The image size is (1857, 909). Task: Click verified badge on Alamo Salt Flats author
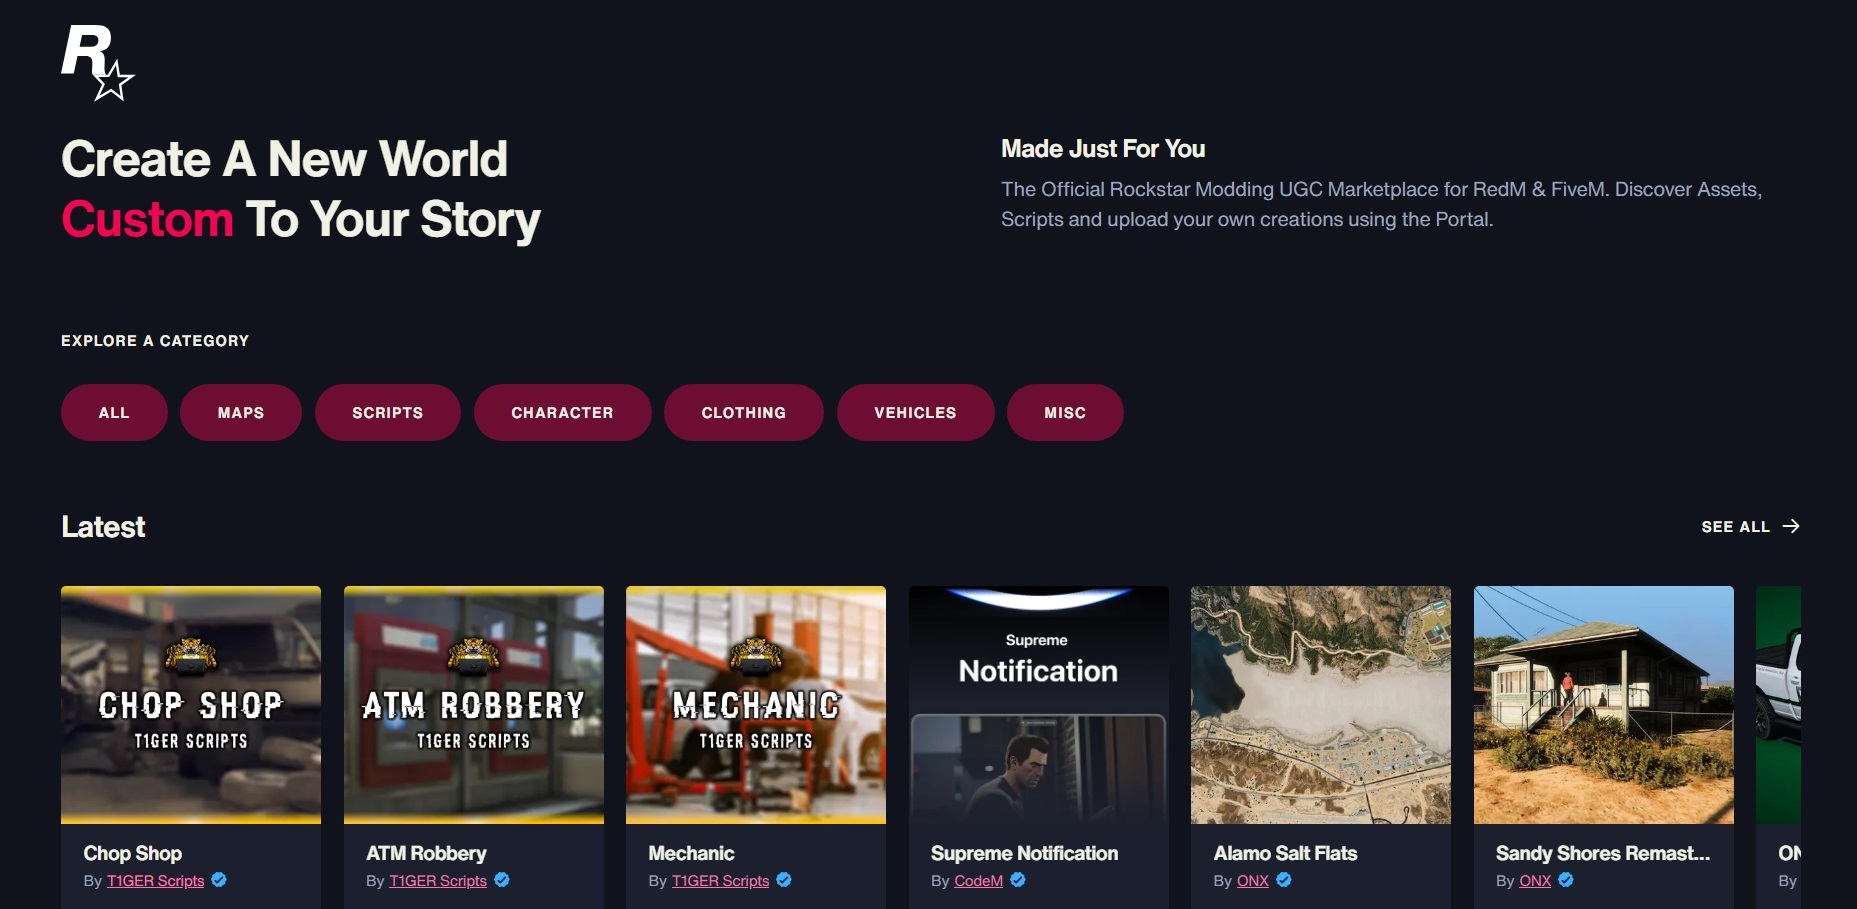coord(1284,880)
